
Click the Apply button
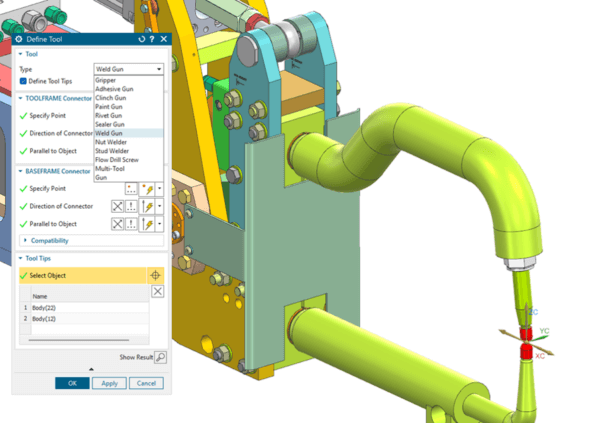point(109,383)
